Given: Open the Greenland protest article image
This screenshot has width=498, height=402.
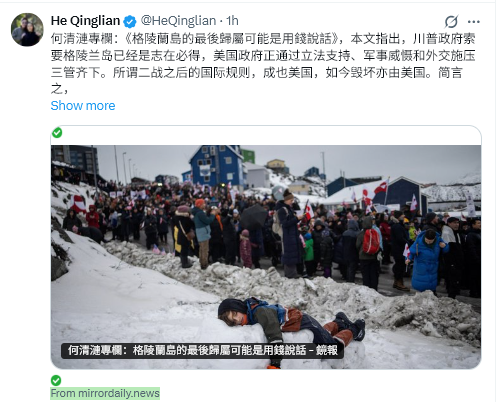Looking at the screenshot, I should (266, 257).
